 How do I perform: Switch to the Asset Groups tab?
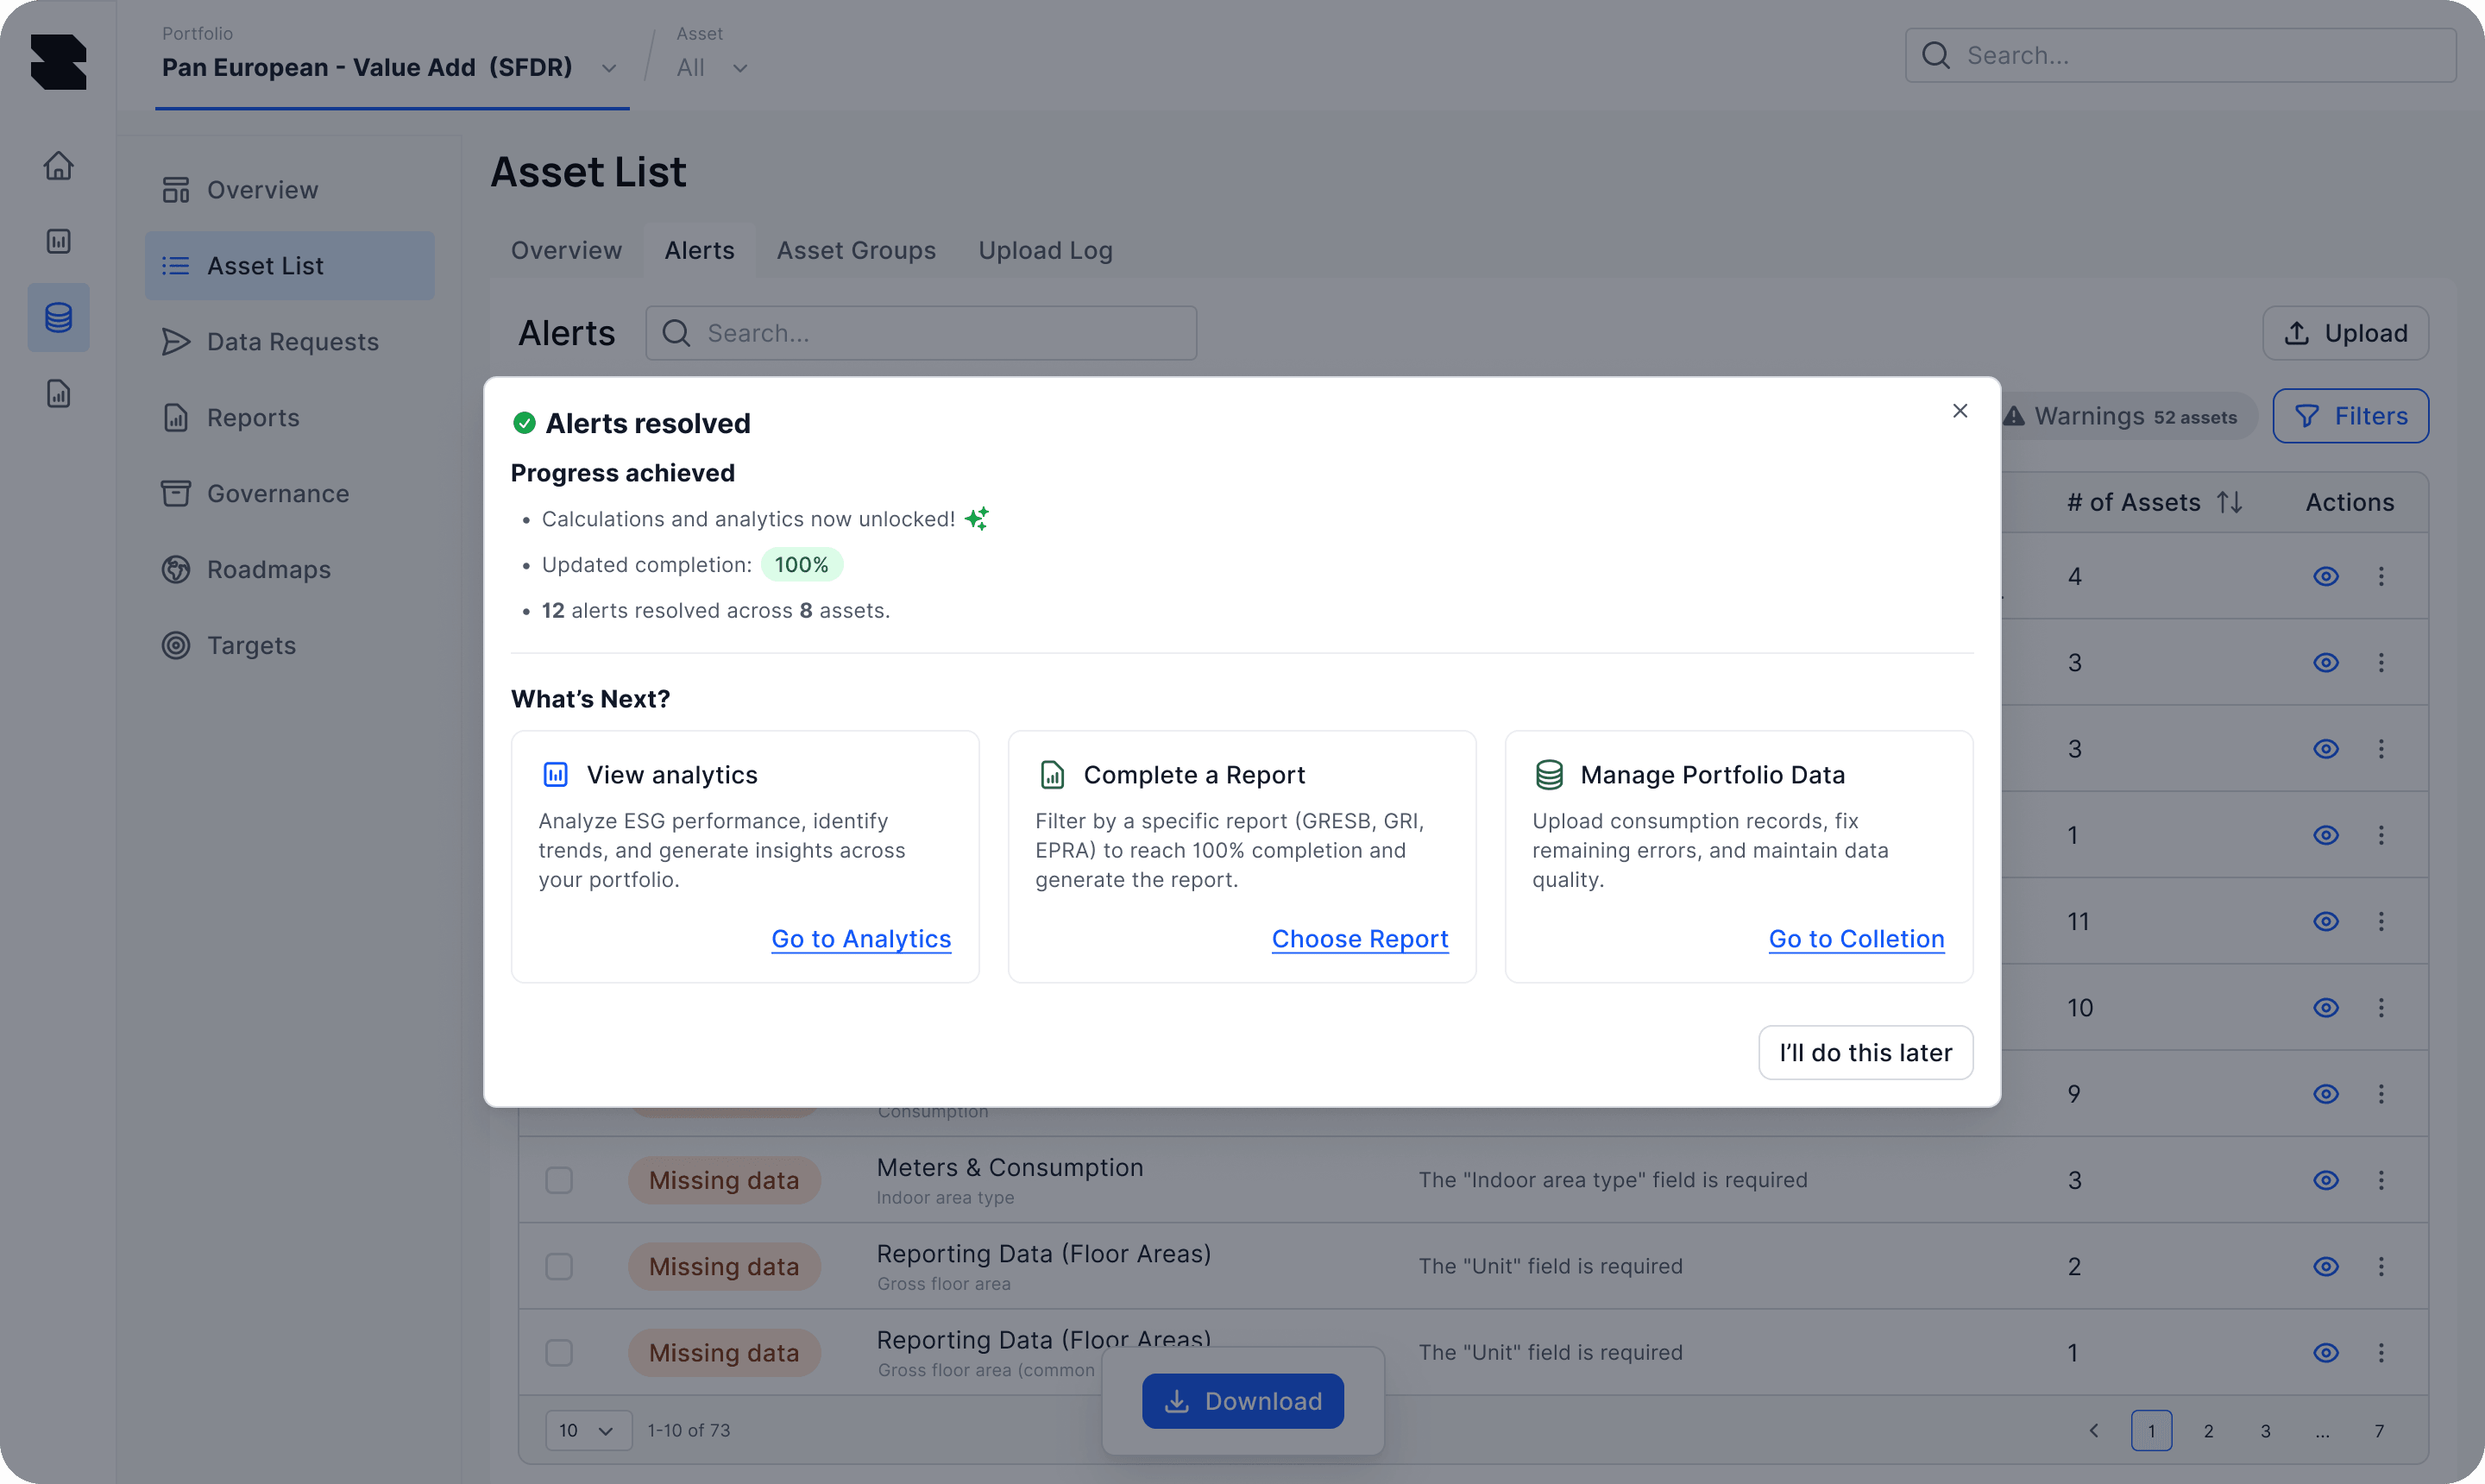click(x=856, y=250)
